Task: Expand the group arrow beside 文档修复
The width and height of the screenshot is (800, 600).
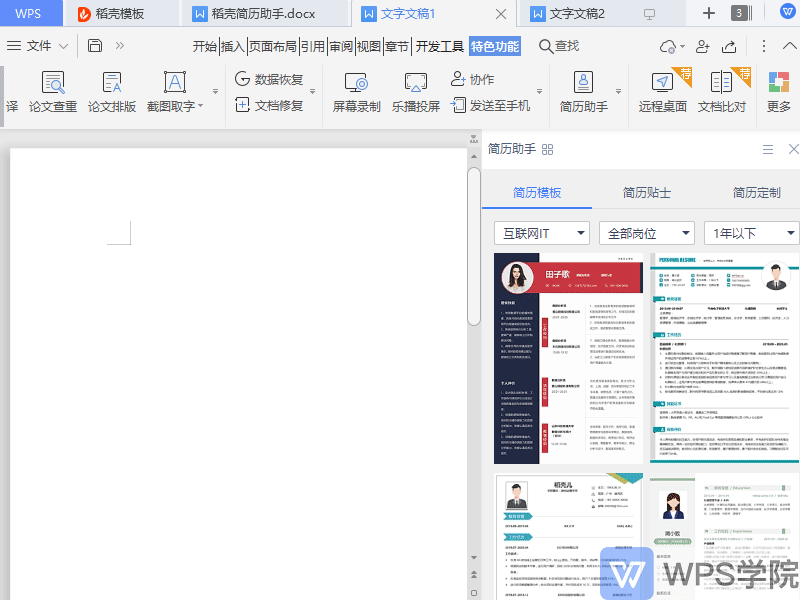Action: pos(313,92)
